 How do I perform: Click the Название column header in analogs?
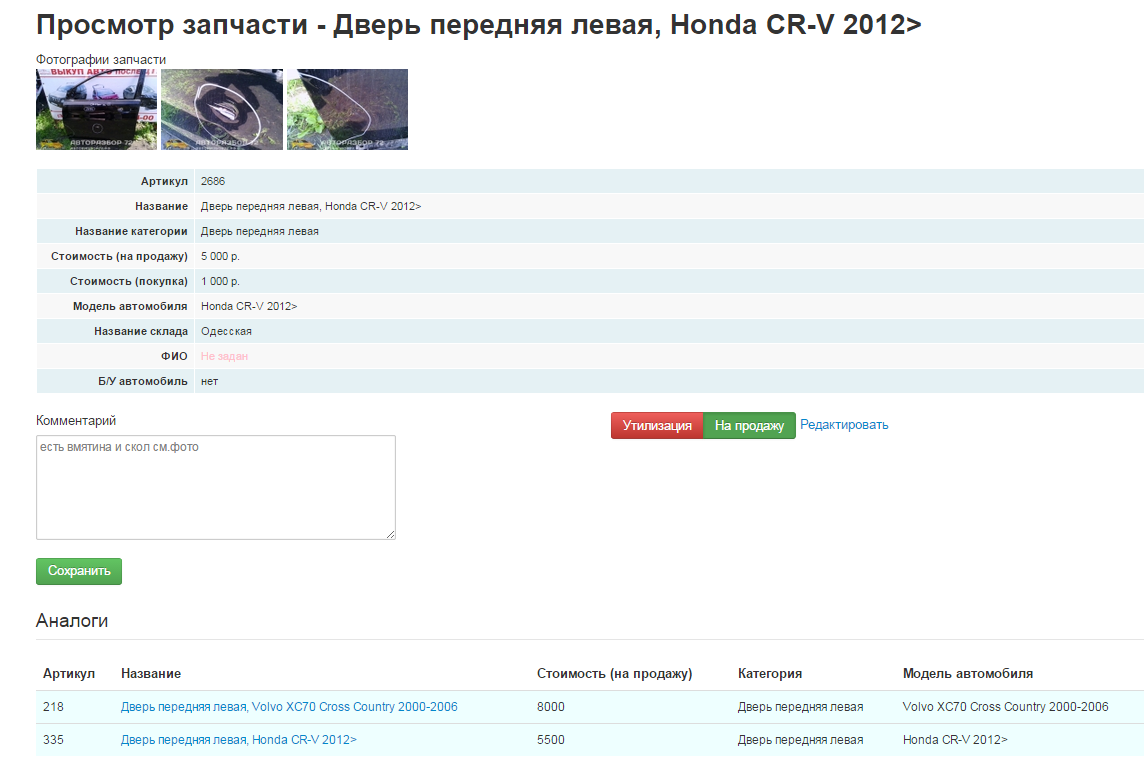(151, 673)
